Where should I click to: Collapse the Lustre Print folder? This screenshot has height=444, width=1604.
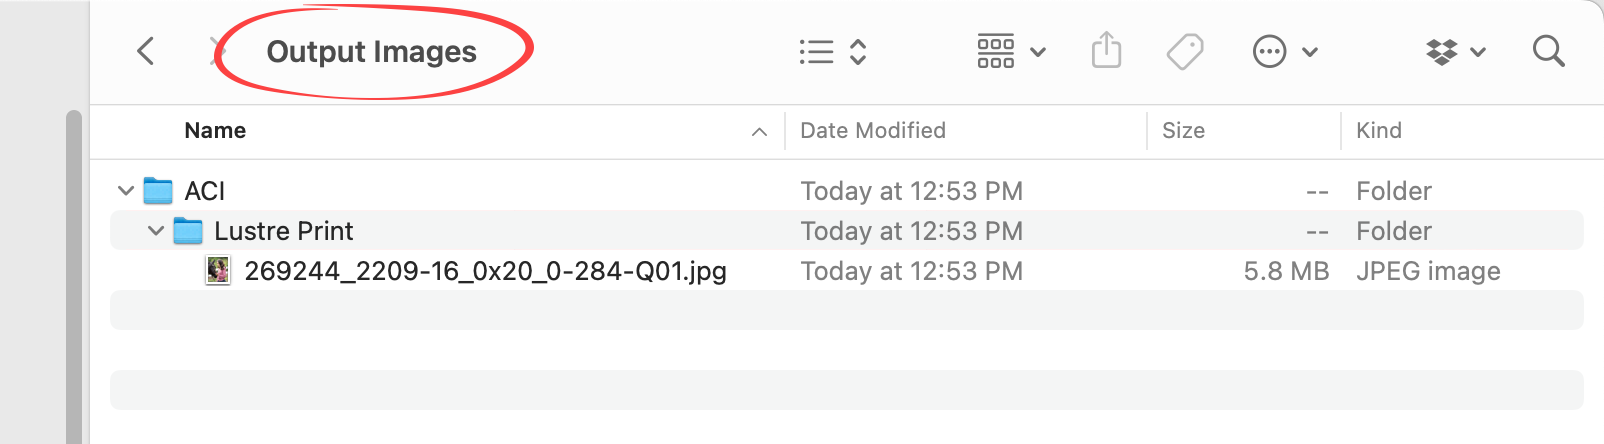[156, 231]
